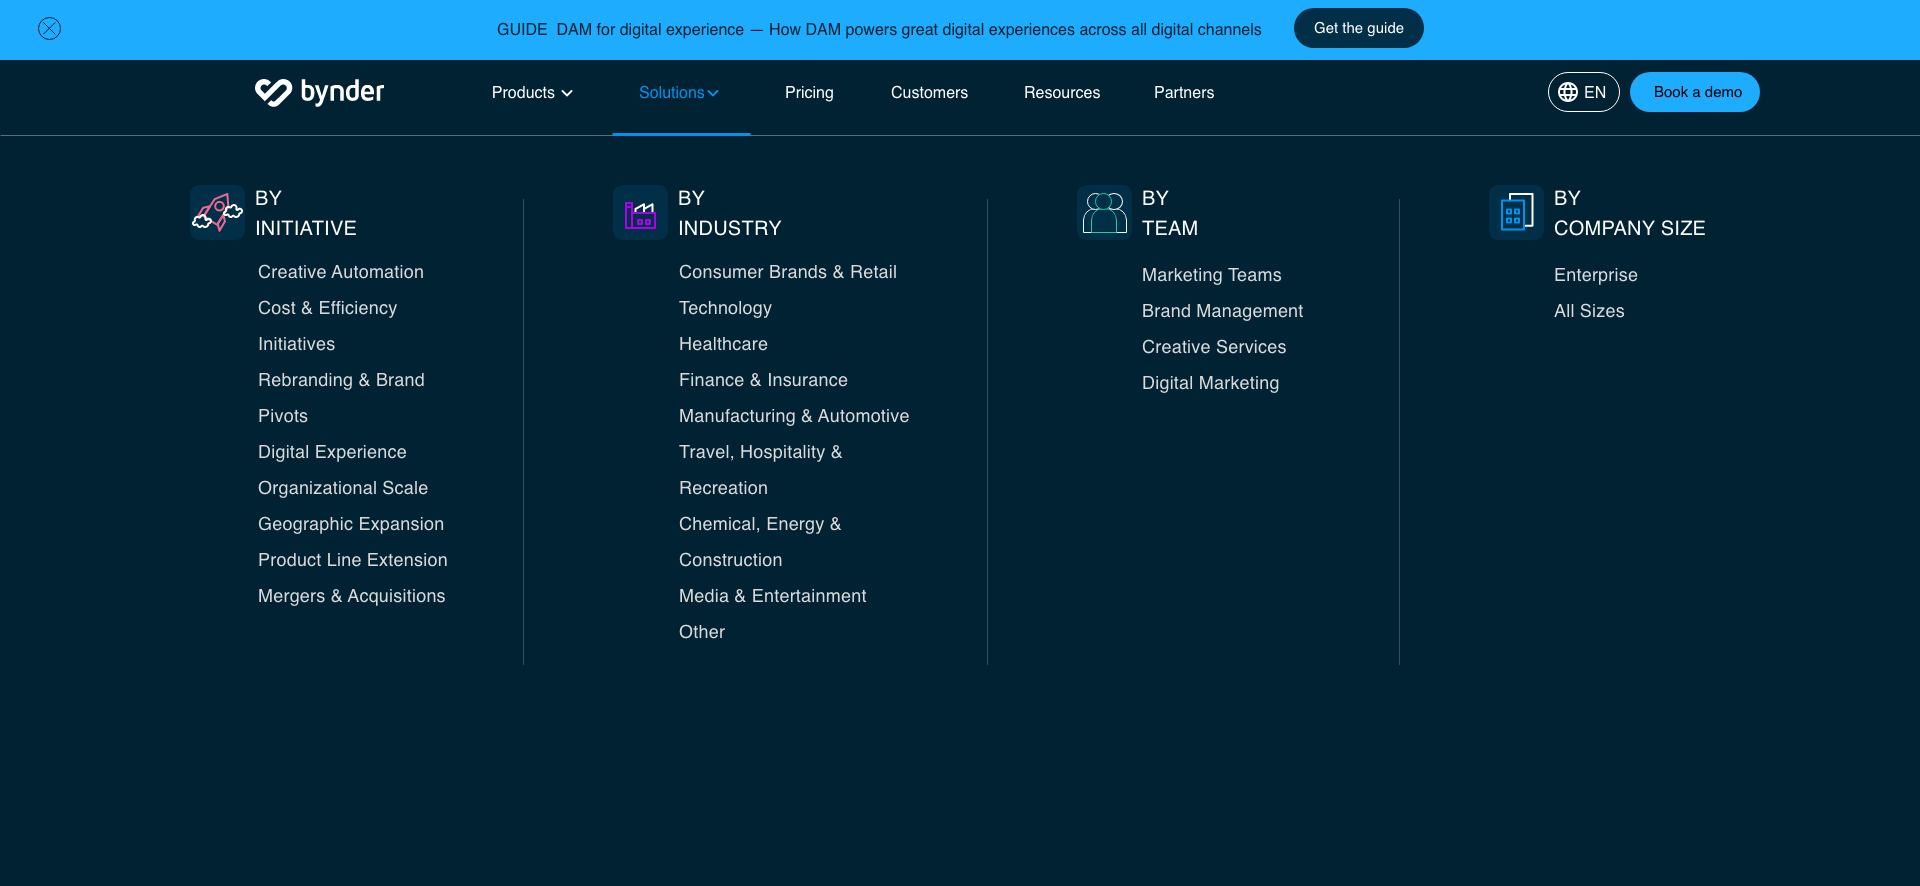Open the EN language selector
The image size is (1920, 886).
(x=1583, y=92)
